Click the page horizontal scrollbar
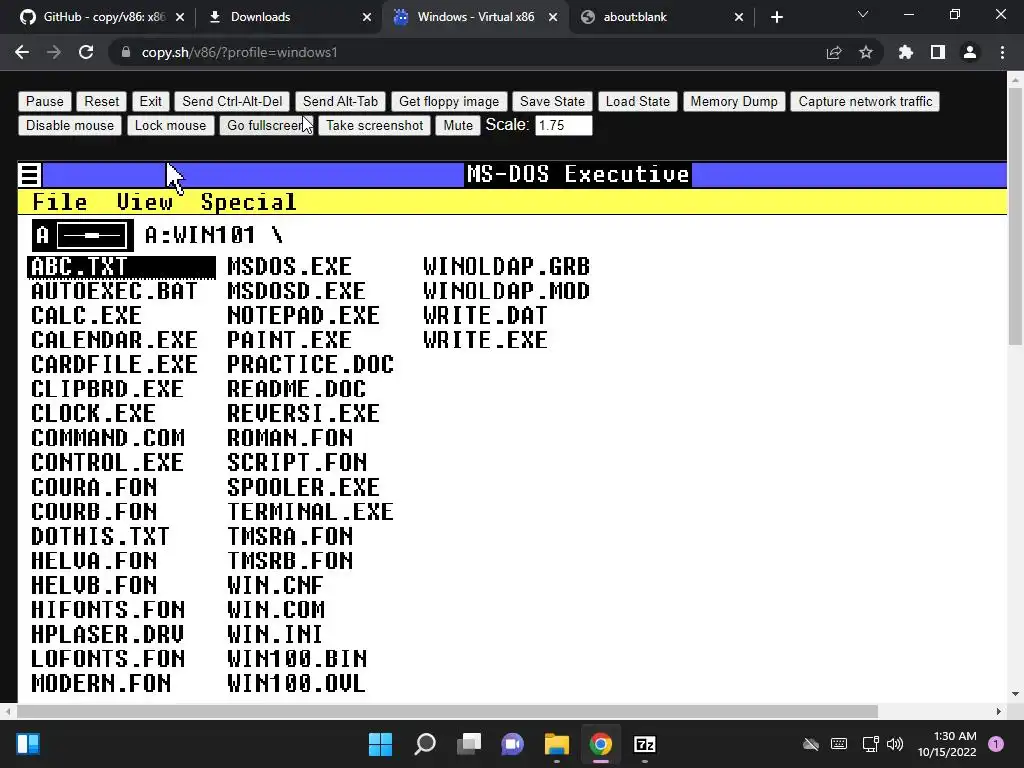The width and height of the screenshot is (1024, 768). (447, 711)
